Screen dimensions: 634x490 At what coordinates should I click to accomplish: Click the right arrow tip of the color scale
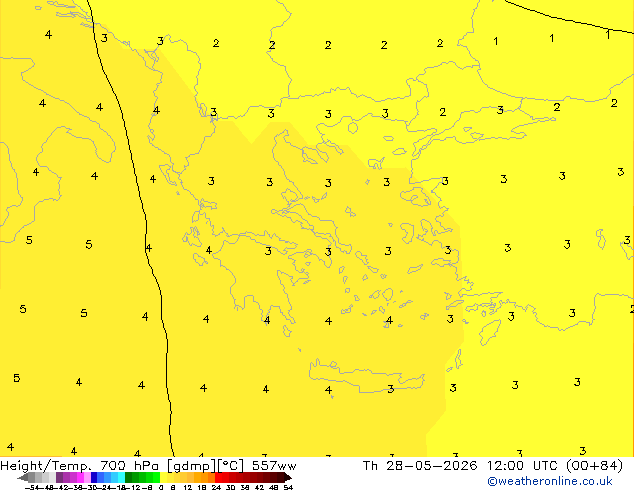click(290, 478)
